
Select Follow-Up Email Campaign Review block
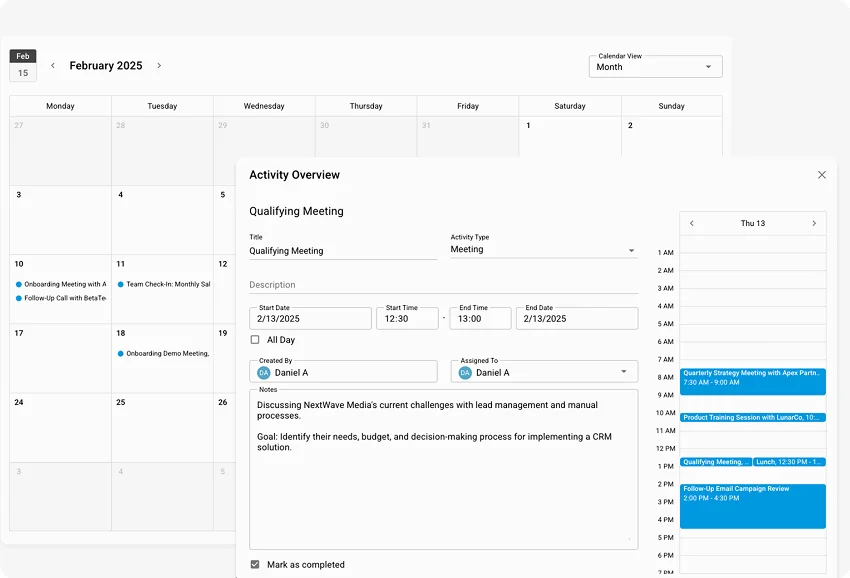click(752, 506)
